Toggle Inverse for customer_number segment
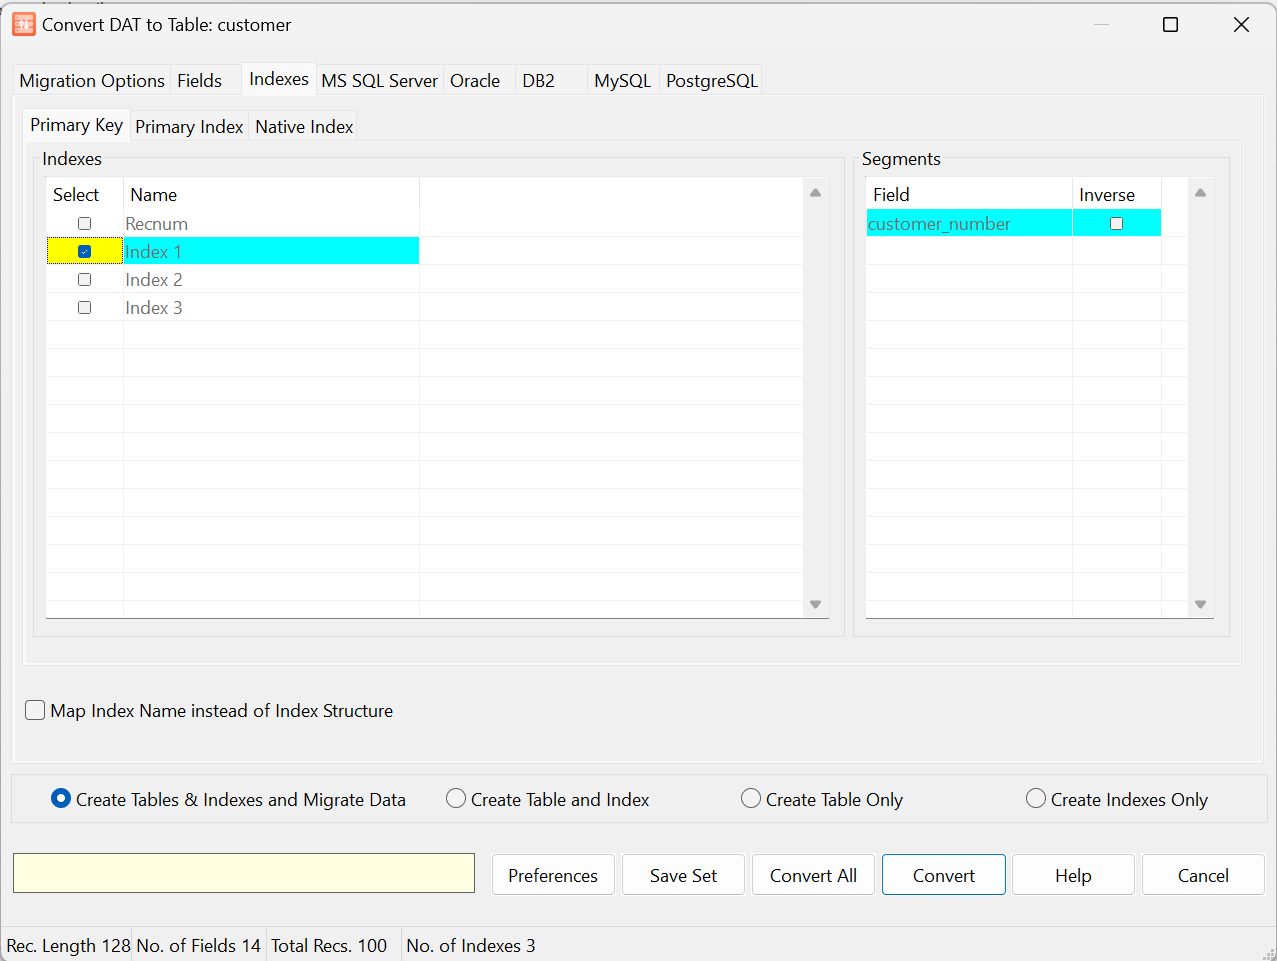This screenshot has width=1277, height=961. [1116, 224]
